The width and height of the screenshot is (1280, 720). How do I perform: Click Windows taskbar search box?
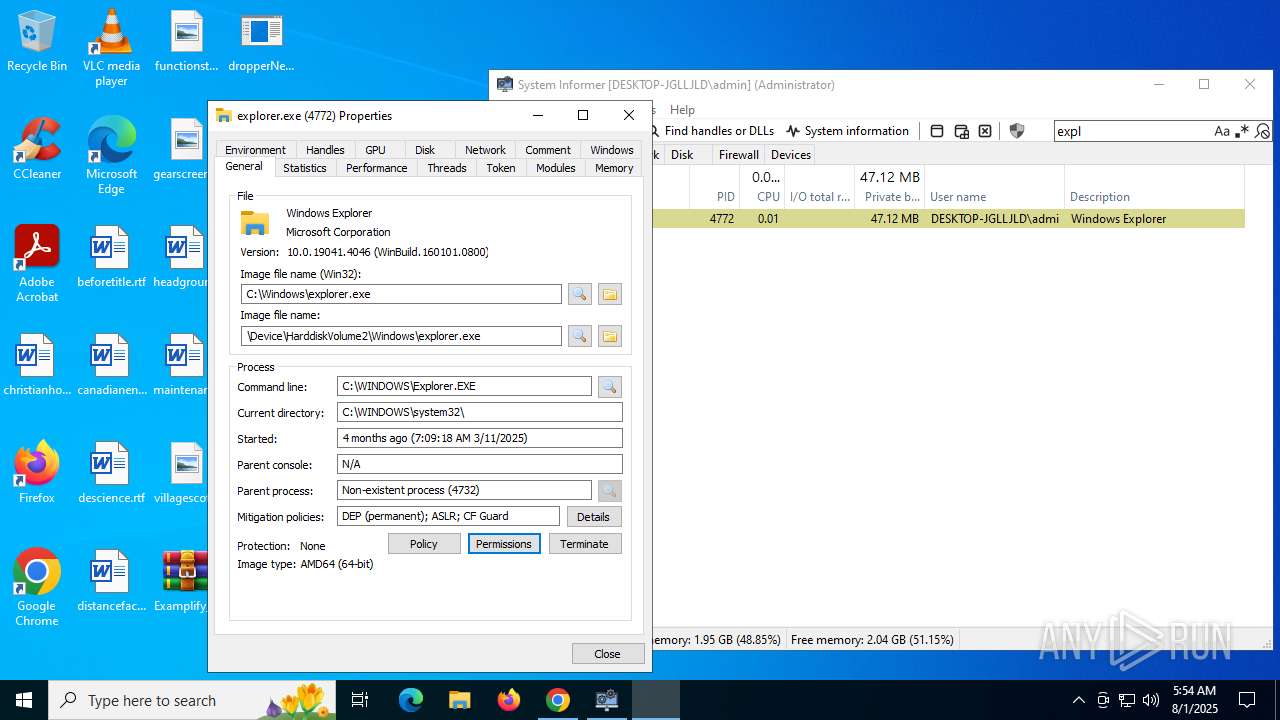click(192, 700)
